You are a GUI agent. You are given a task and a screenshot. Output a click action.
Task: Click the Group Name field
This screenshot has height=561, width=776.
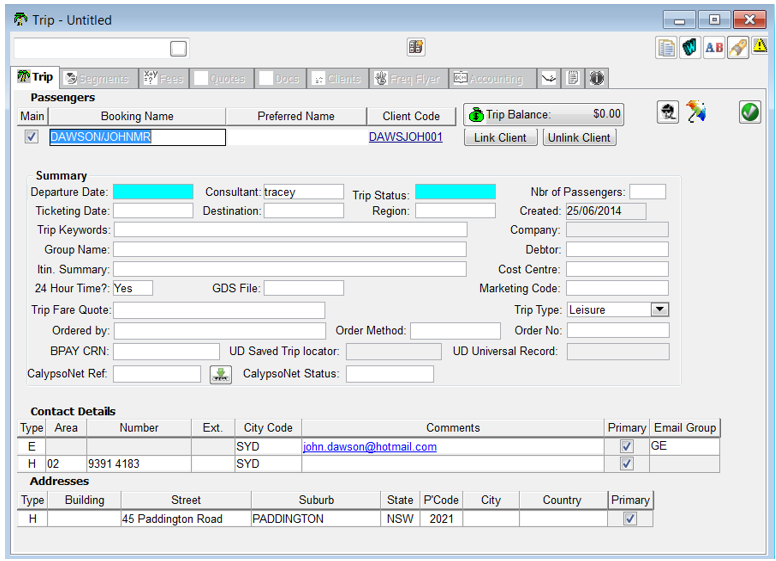coord(290,249)
